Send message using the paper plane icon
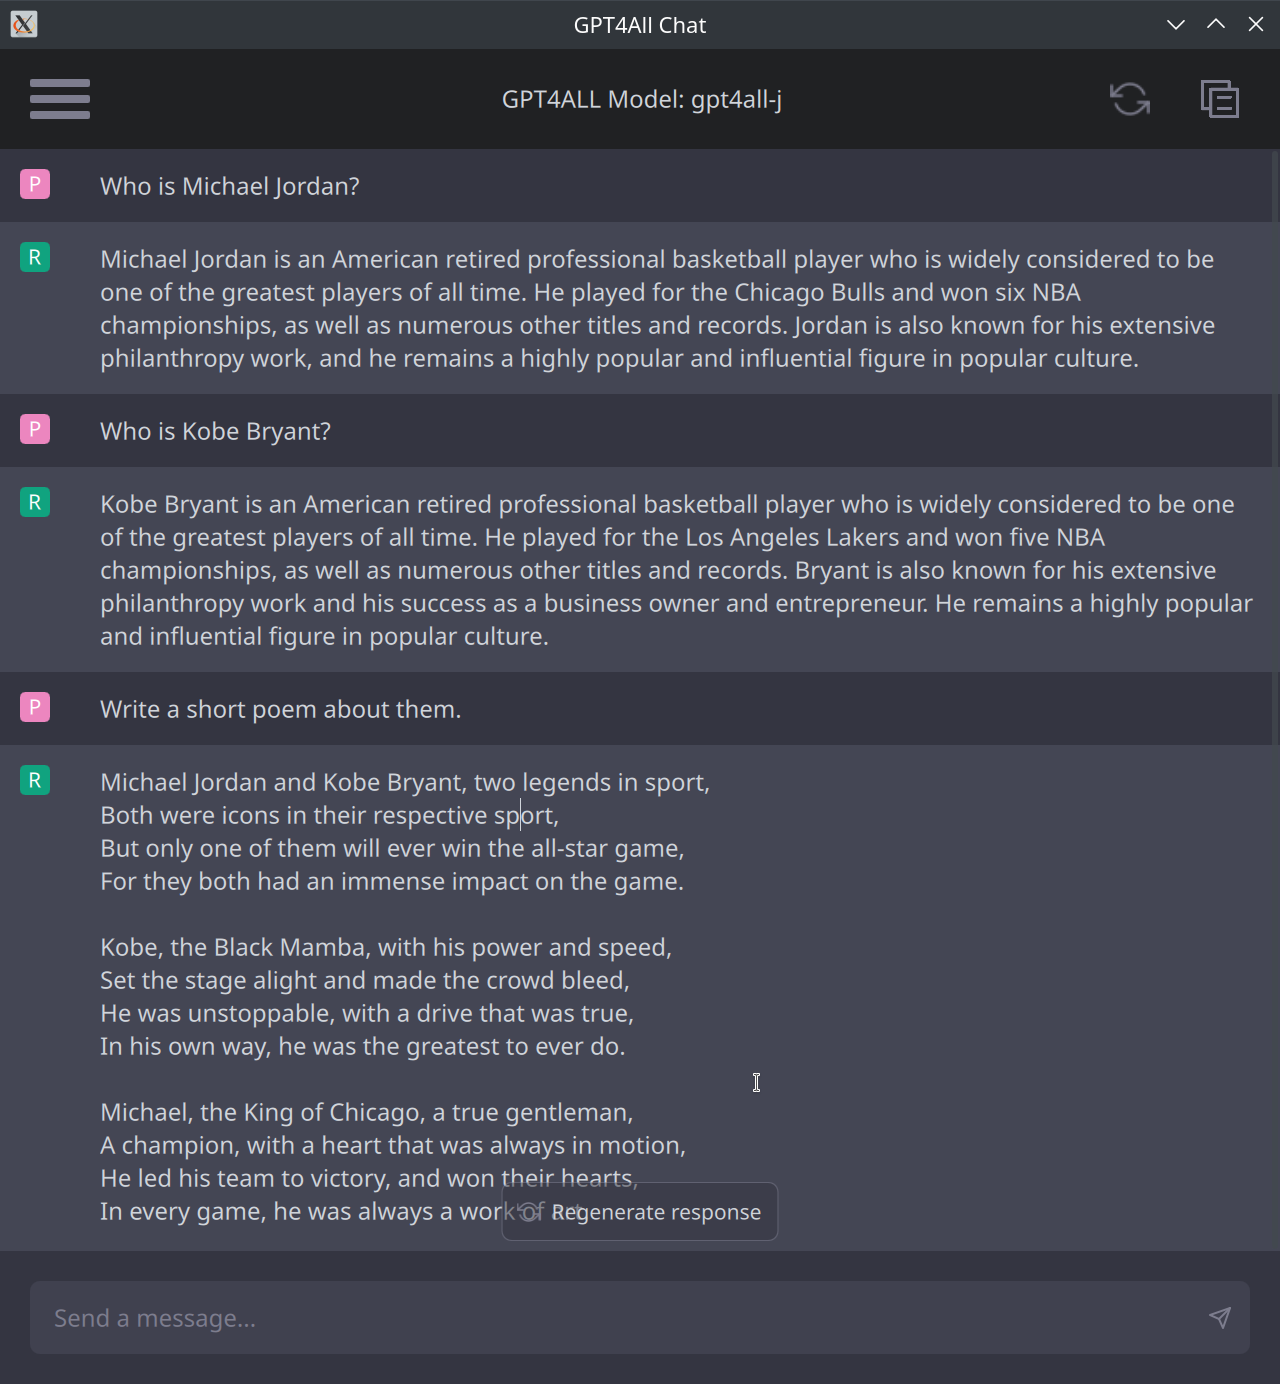This screenshot has width=1280, height=1384. pyautogui.click(x=1220, y=1318)
